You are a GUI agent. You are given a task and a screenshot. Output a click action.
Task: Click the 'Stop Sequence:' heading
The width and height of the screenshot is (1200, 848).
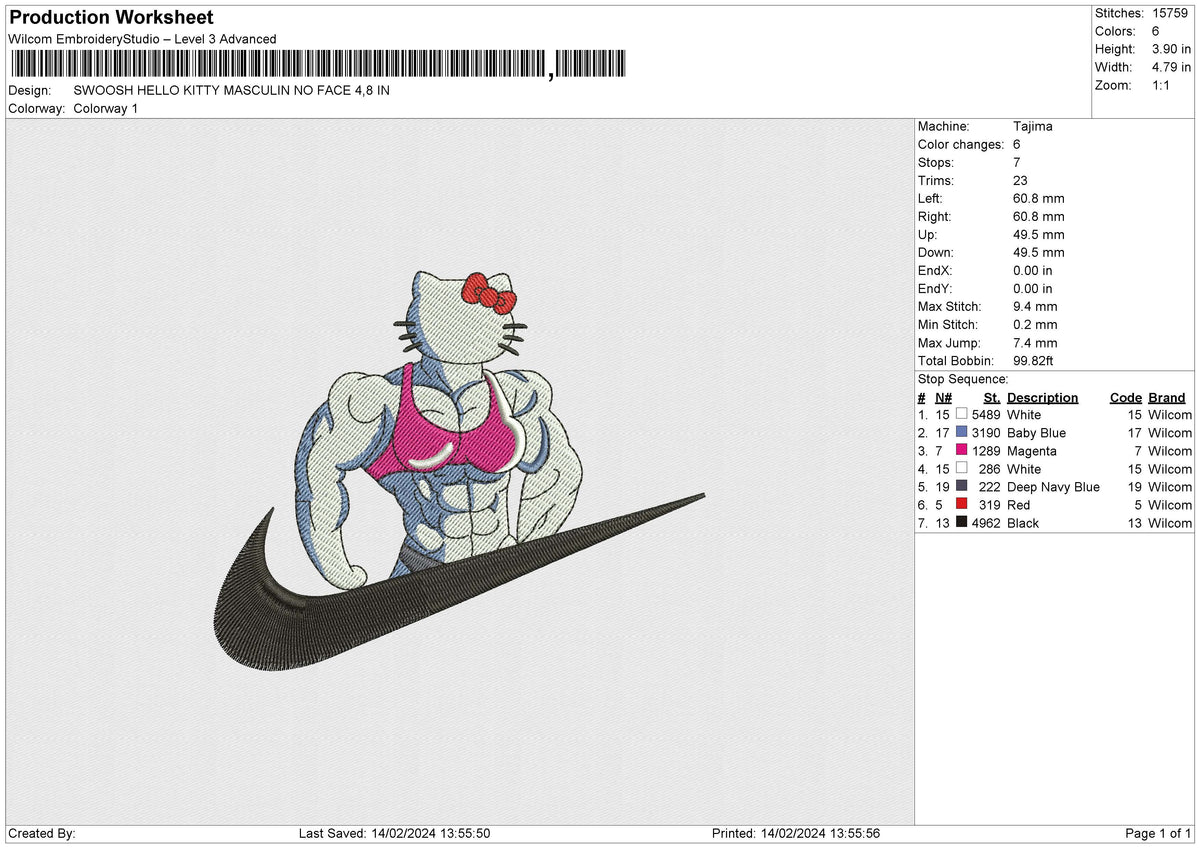point(963,379)
